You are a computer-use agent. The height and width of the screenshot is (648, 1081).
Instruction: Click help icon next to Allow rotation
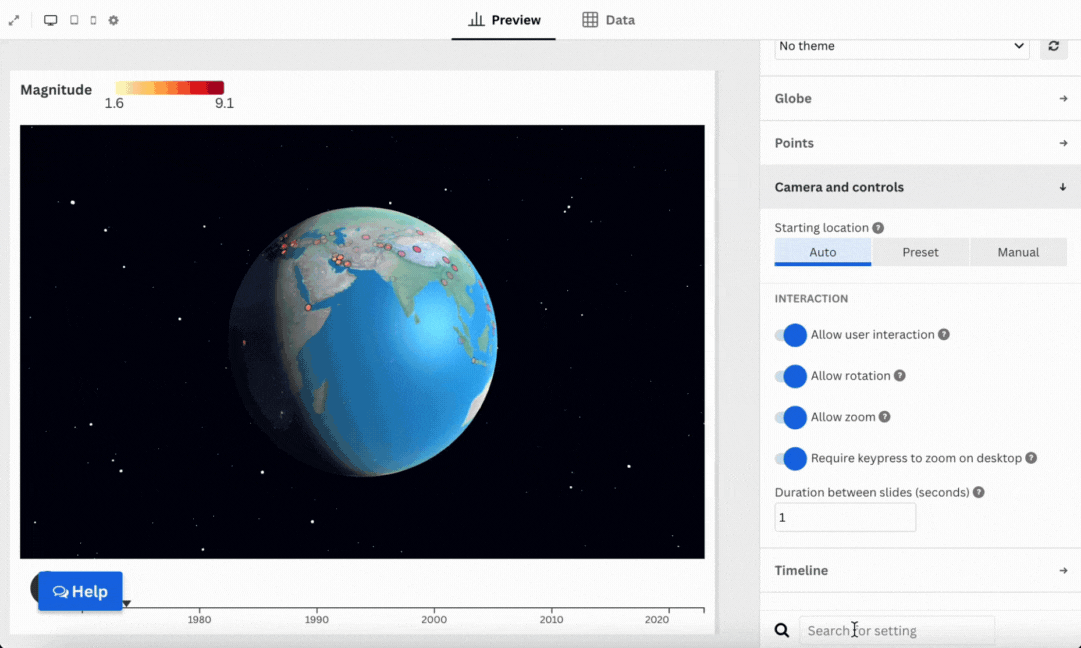(899, 376)
